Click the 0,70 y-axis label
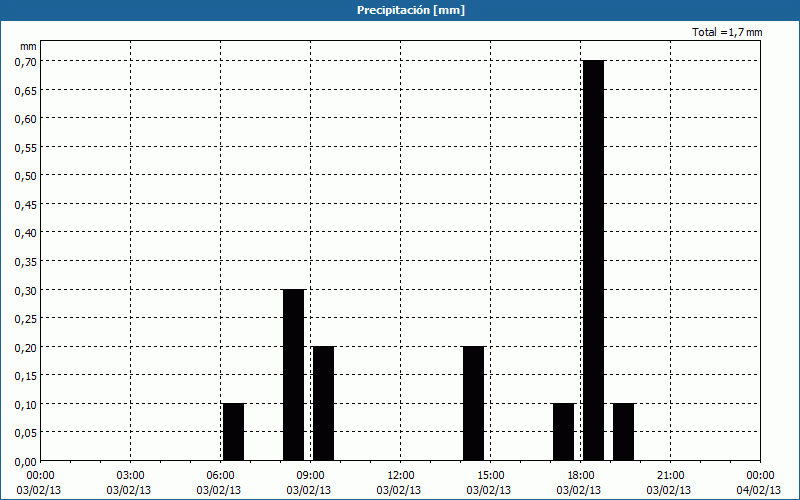Screen dimensions: 800x500 pyautogui.click(x=26, y=62)
